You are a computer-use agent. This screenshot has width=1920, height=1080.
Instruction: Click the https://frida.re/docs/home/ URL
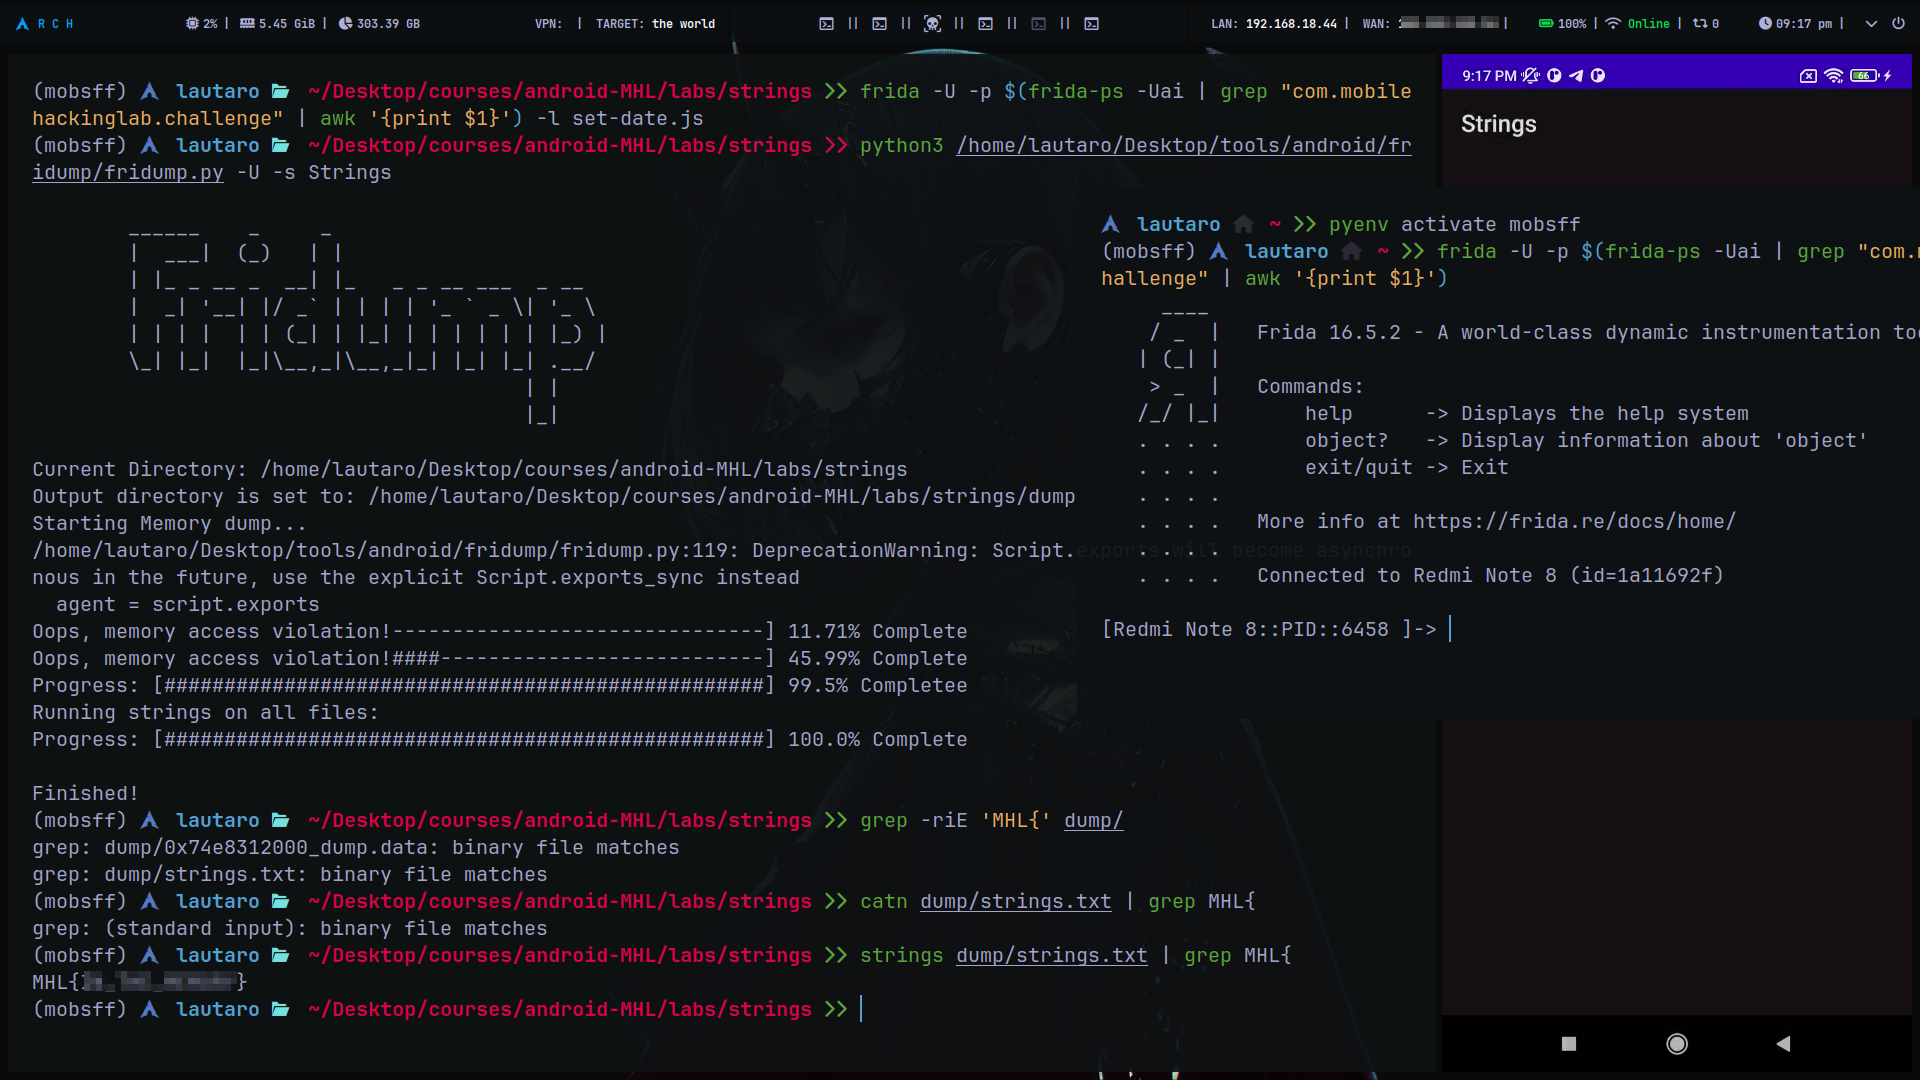[1574, 521]
